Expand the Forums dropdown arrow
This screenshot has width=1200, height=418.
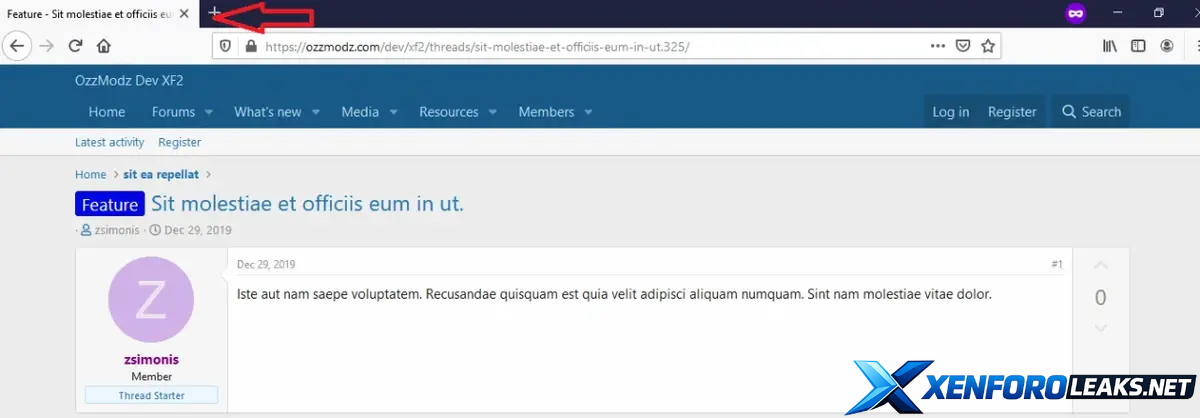pos(207,112)
